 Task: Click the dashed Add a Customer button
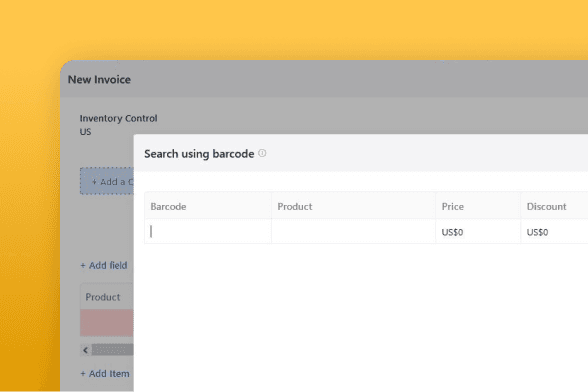[x=107, y=181]
